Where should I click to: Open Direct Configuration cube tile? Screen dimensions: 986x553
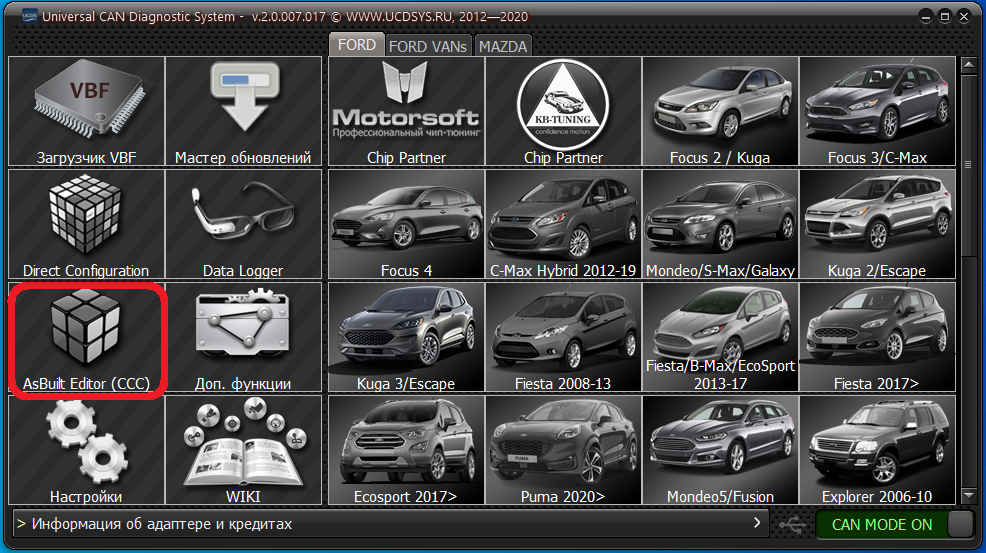86,224
